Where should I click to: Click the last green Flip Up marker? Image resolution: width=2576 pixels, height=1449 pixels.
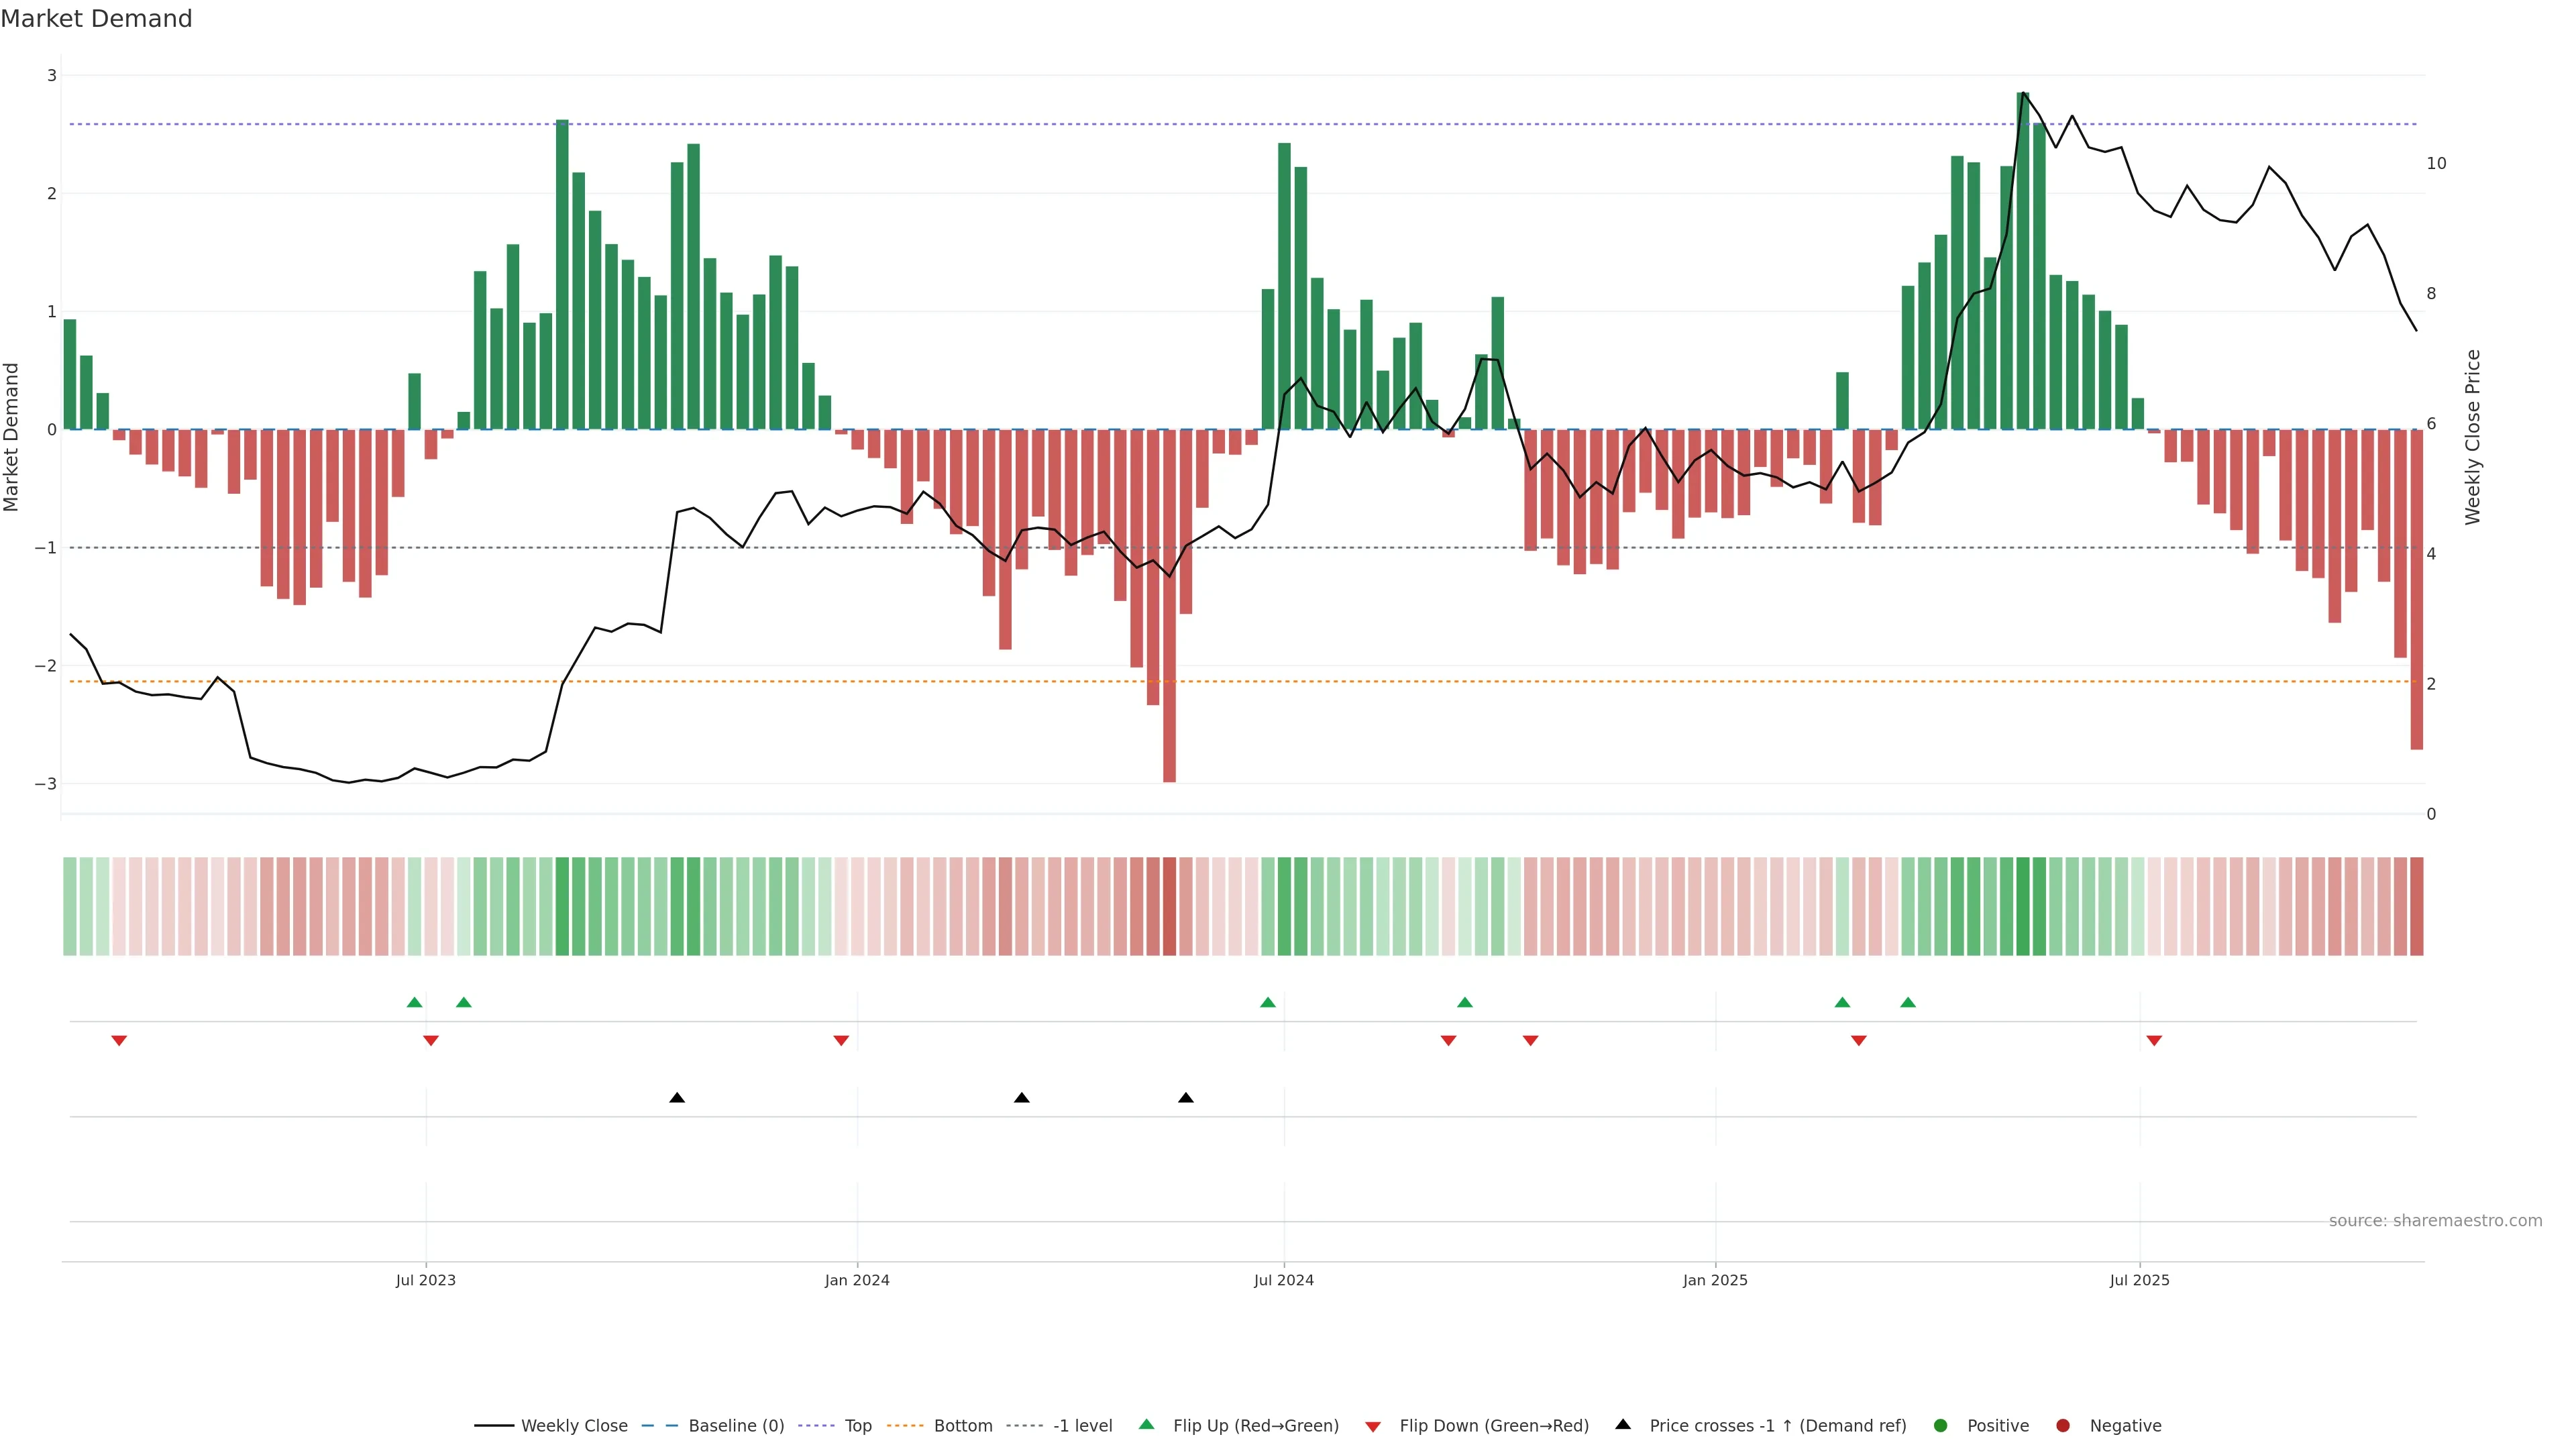click(x=1908, y=1002)
